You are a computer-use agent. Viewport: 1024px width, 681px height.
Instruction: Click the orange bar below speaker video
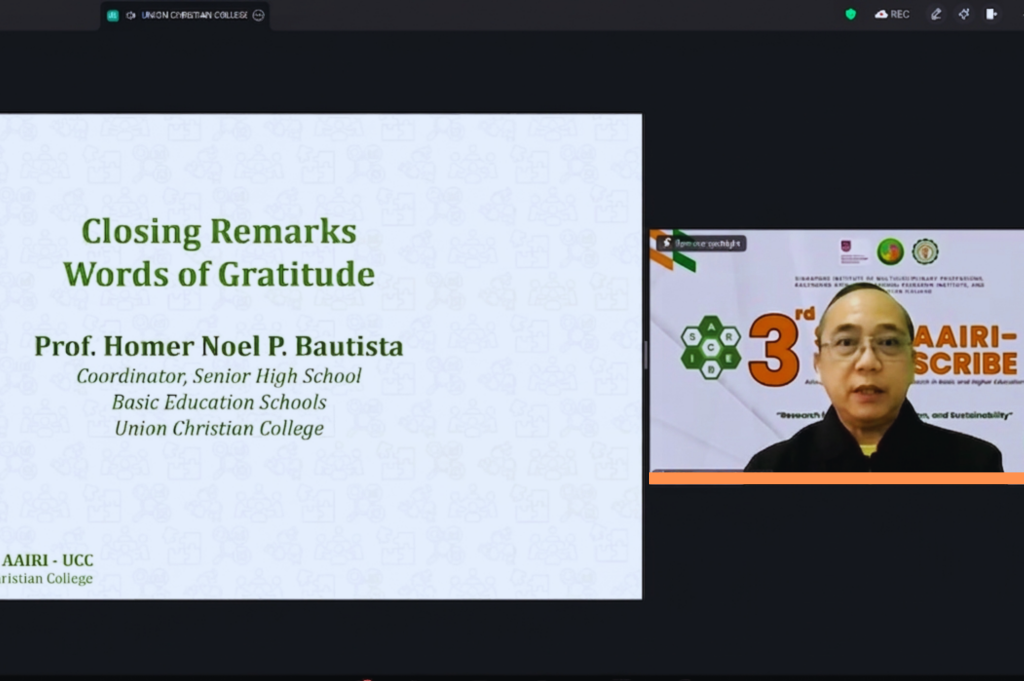836,478
